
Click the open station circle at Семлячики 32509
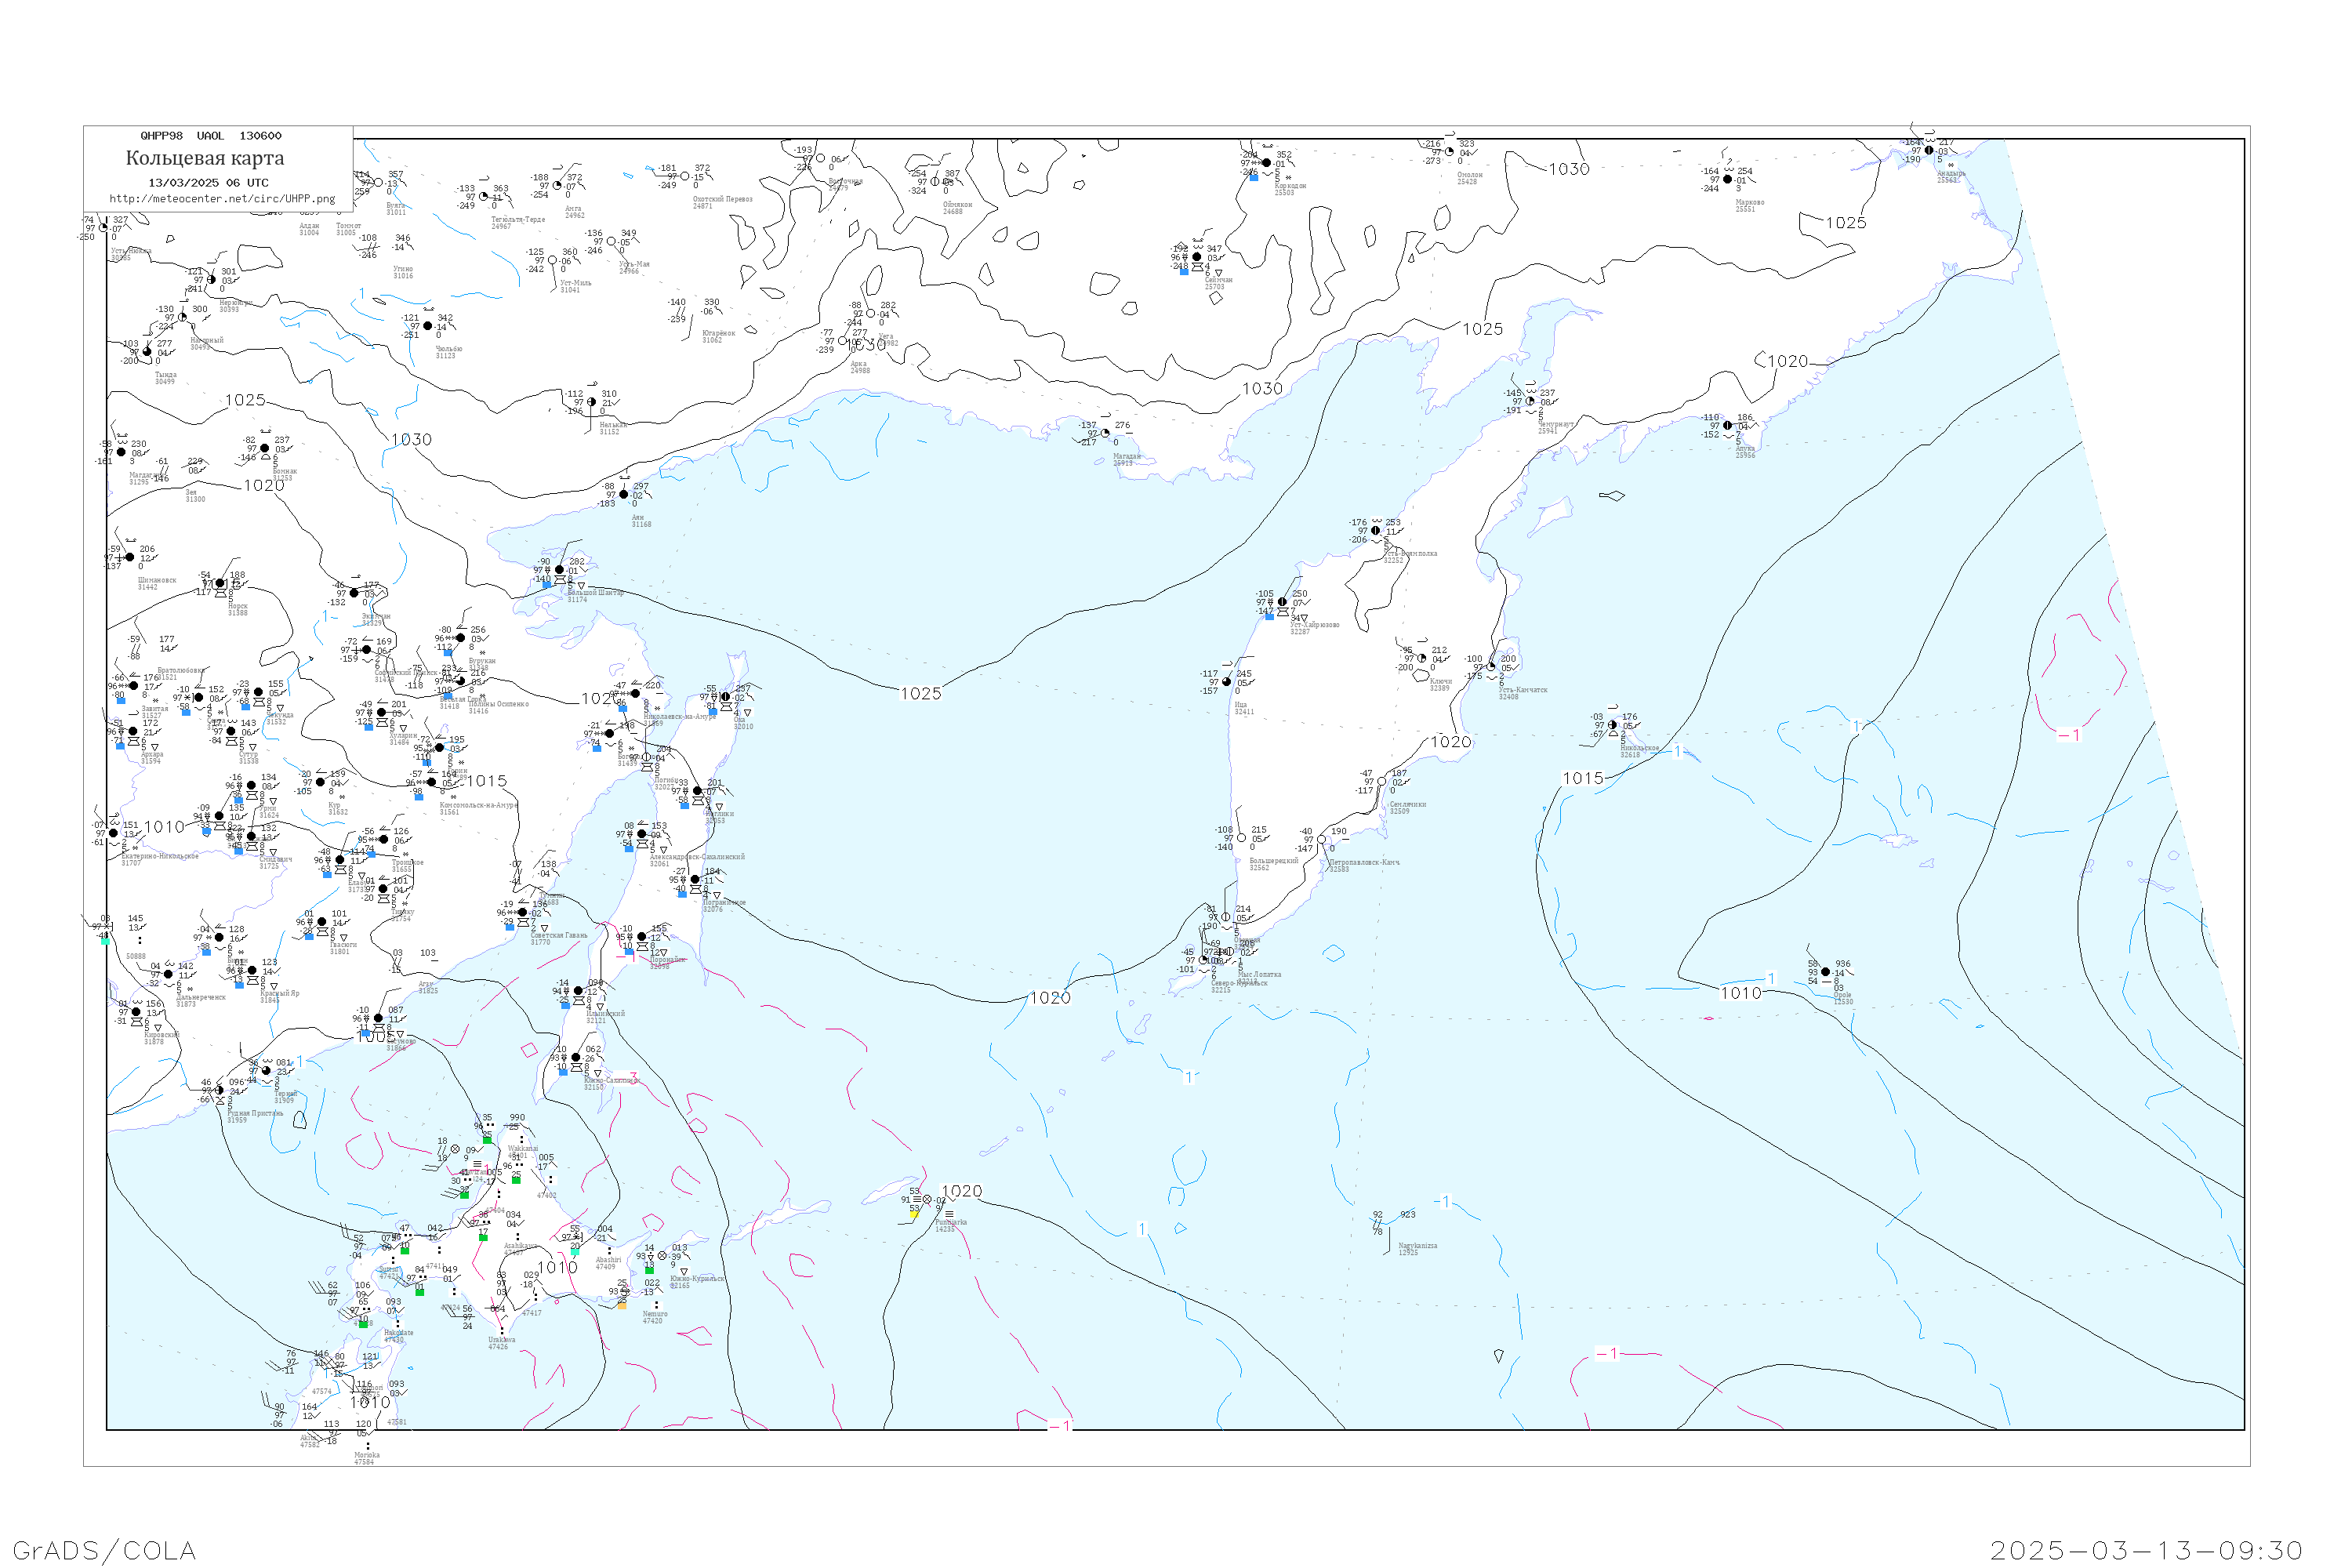[x=1382, y=781]
